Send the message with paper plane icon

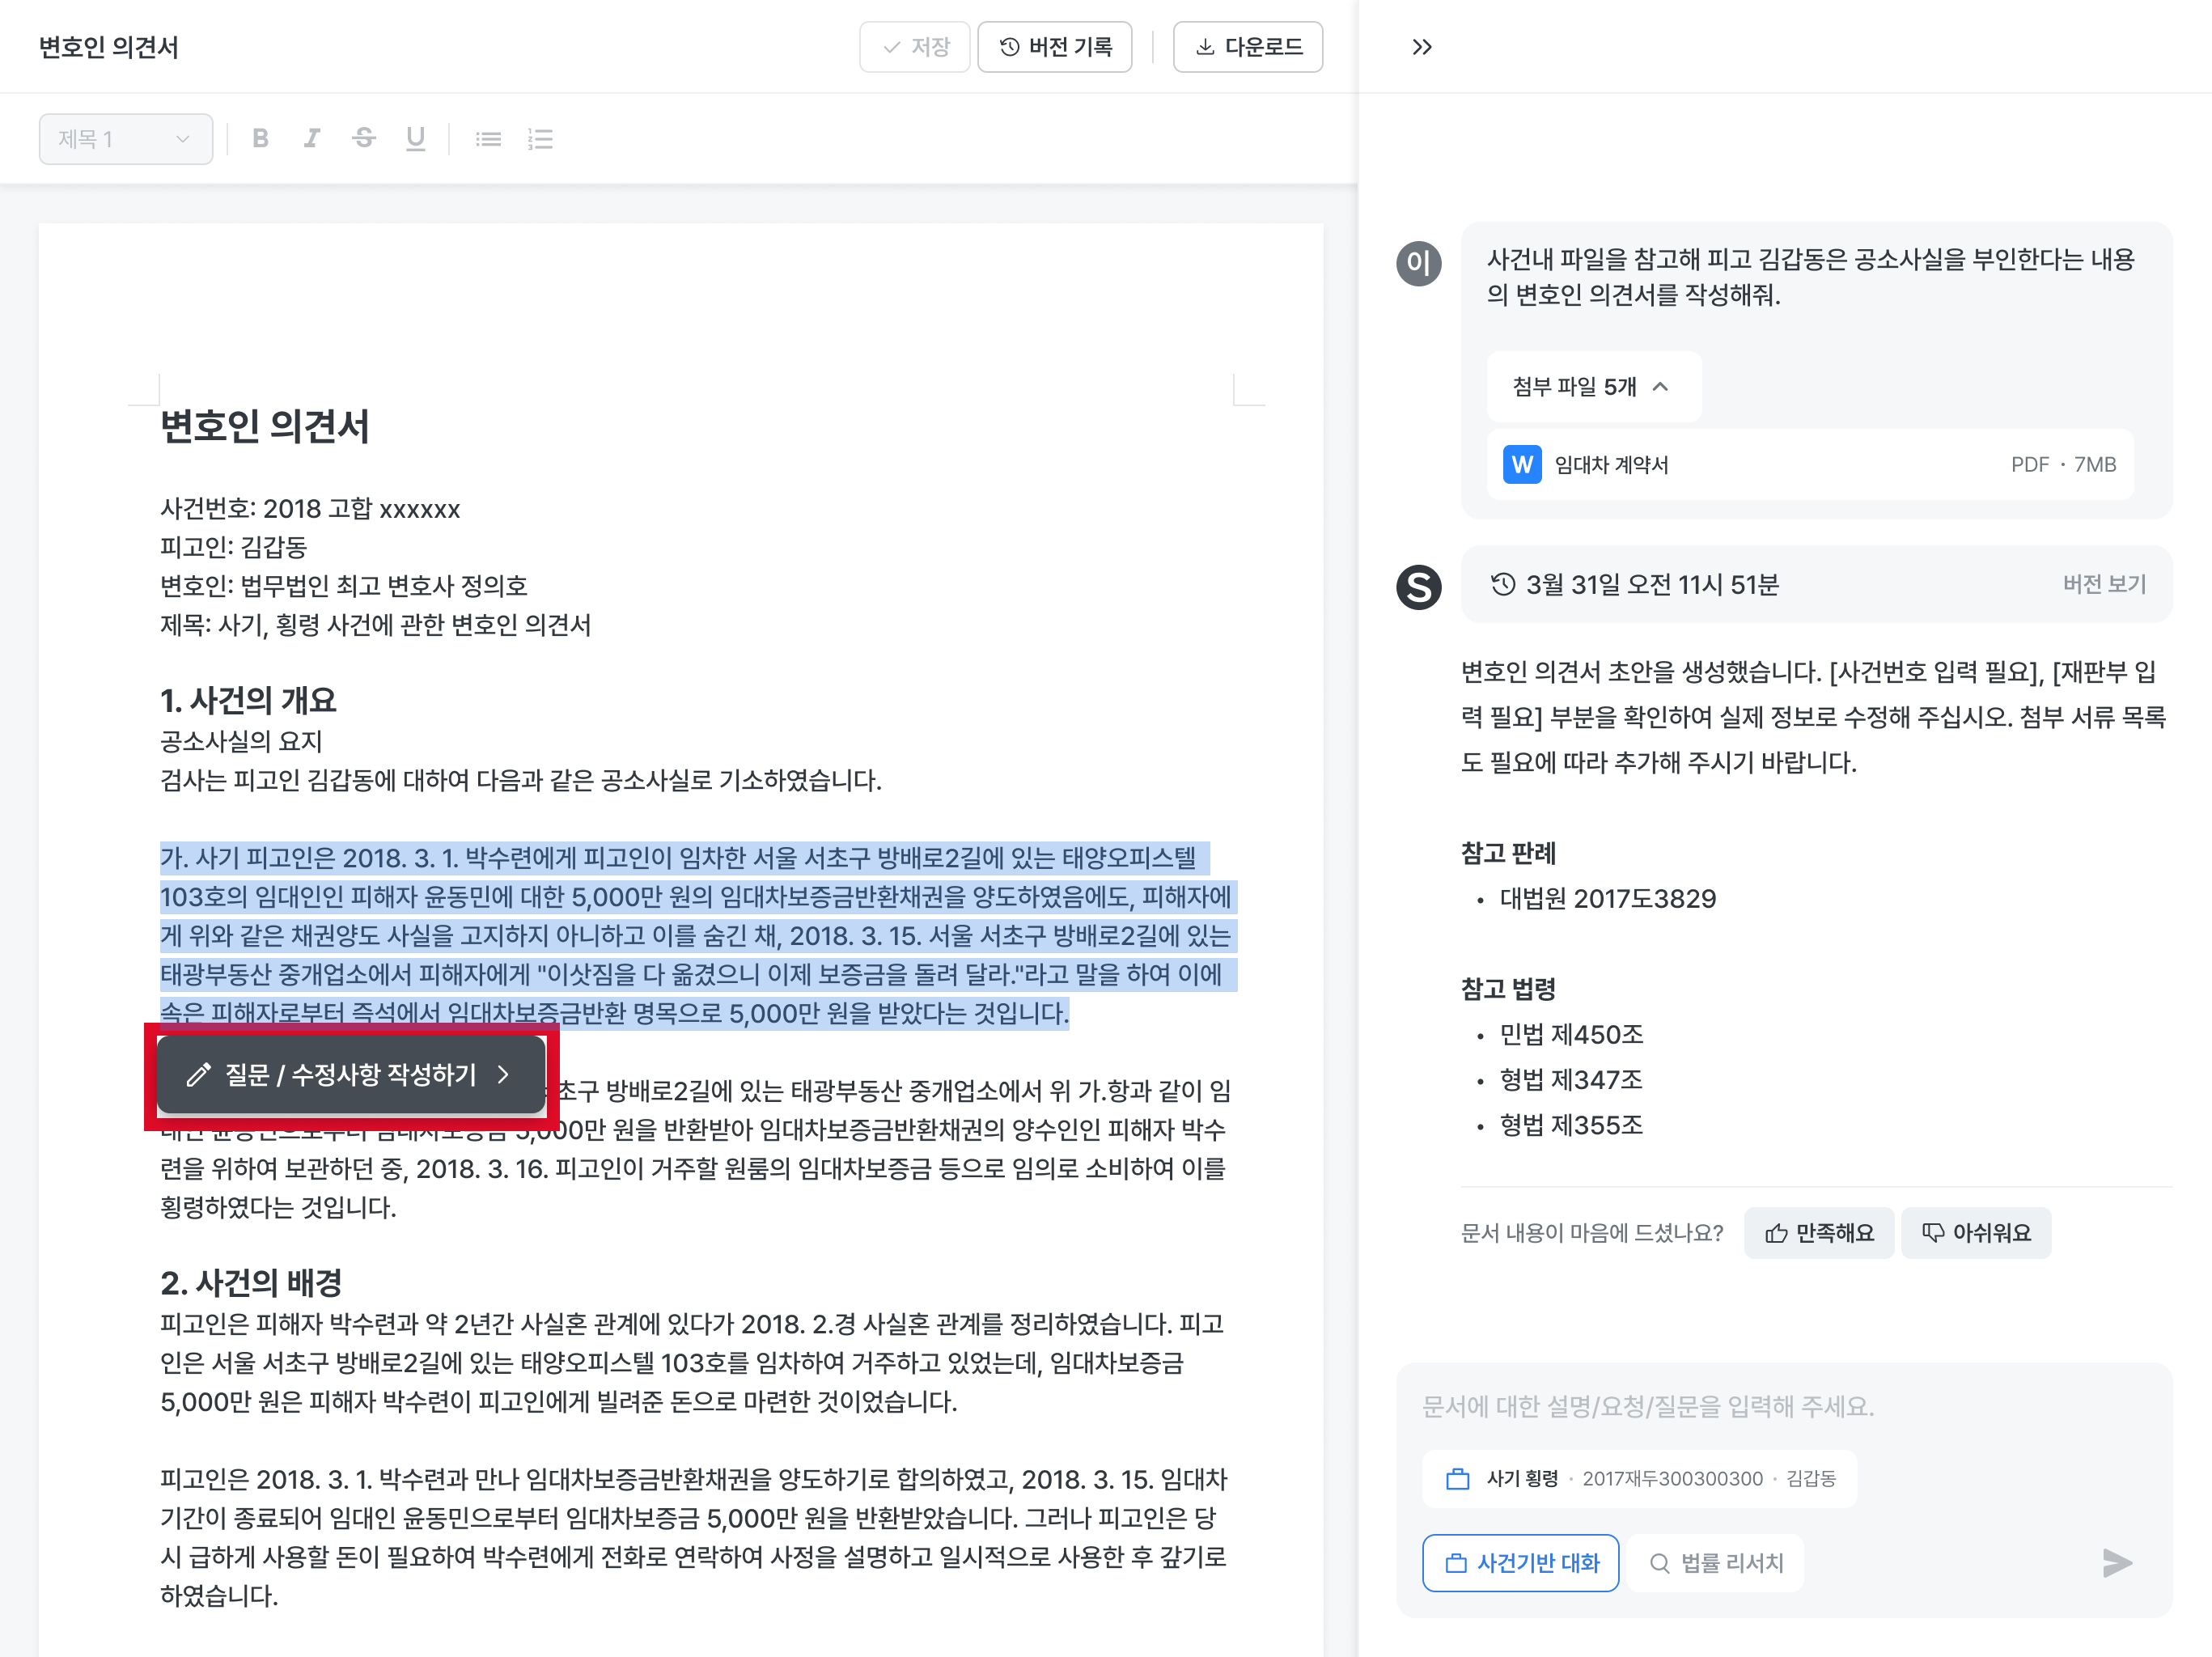2116,1562
